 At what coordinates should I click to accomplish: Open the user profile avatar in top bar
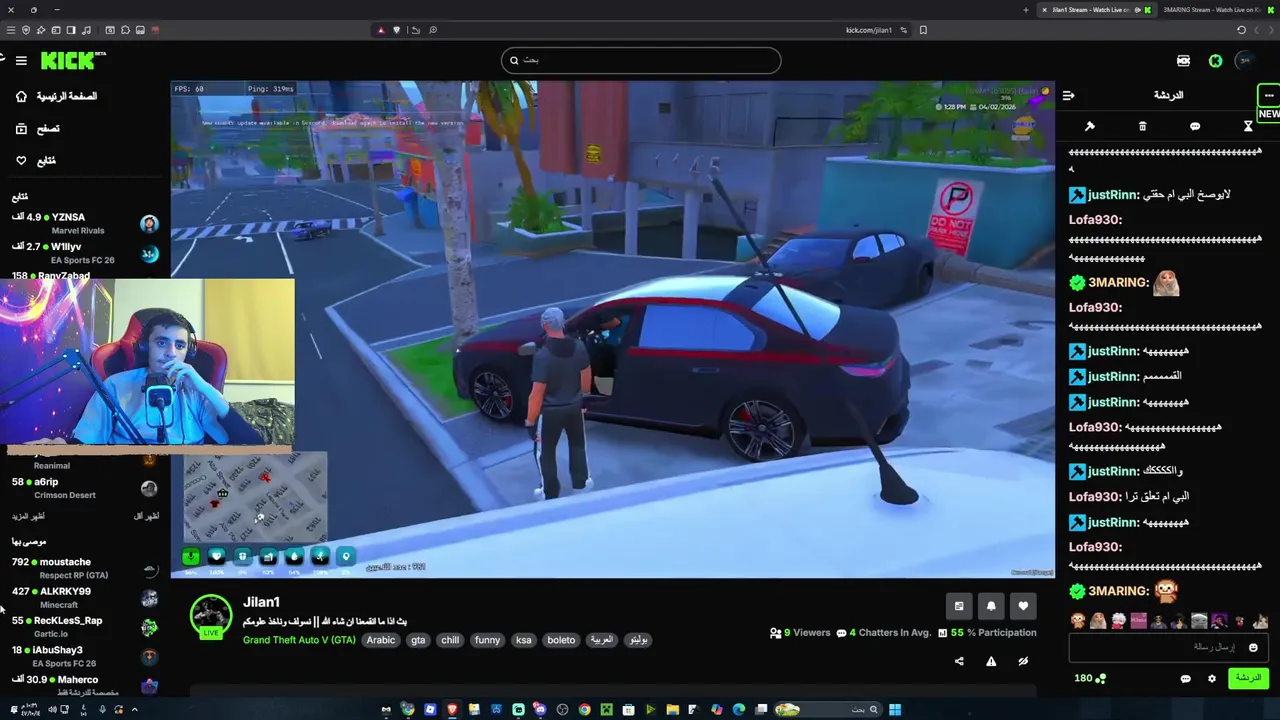1244,61
